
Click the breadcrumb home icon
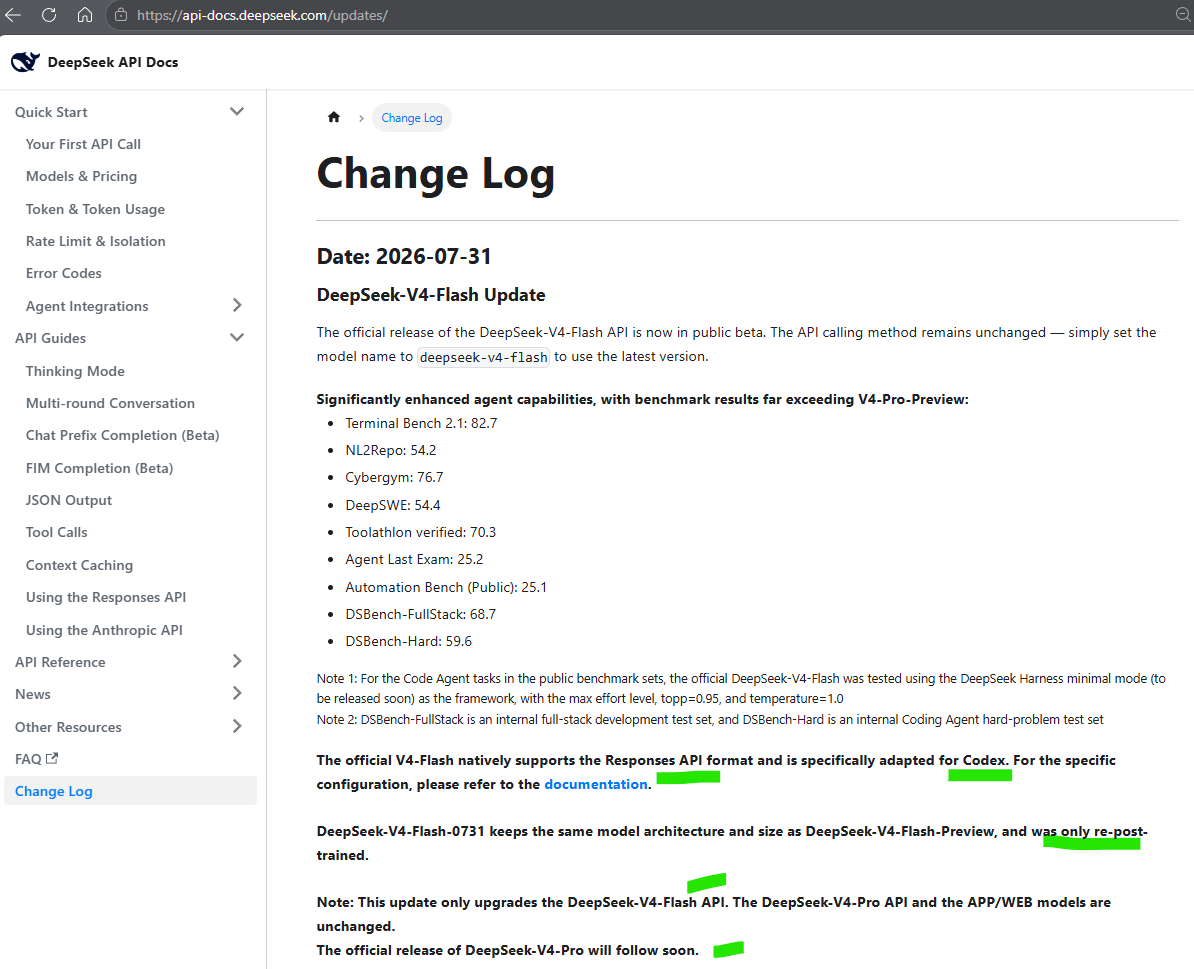pos(334,117)
